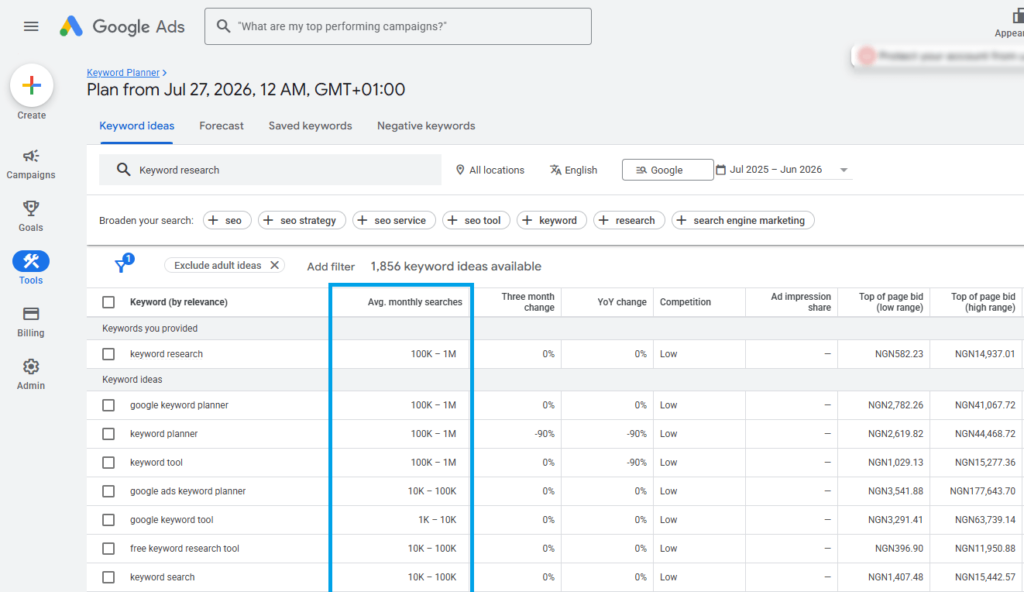
Task: Sort by Three month change column
Action: (528, 302)
